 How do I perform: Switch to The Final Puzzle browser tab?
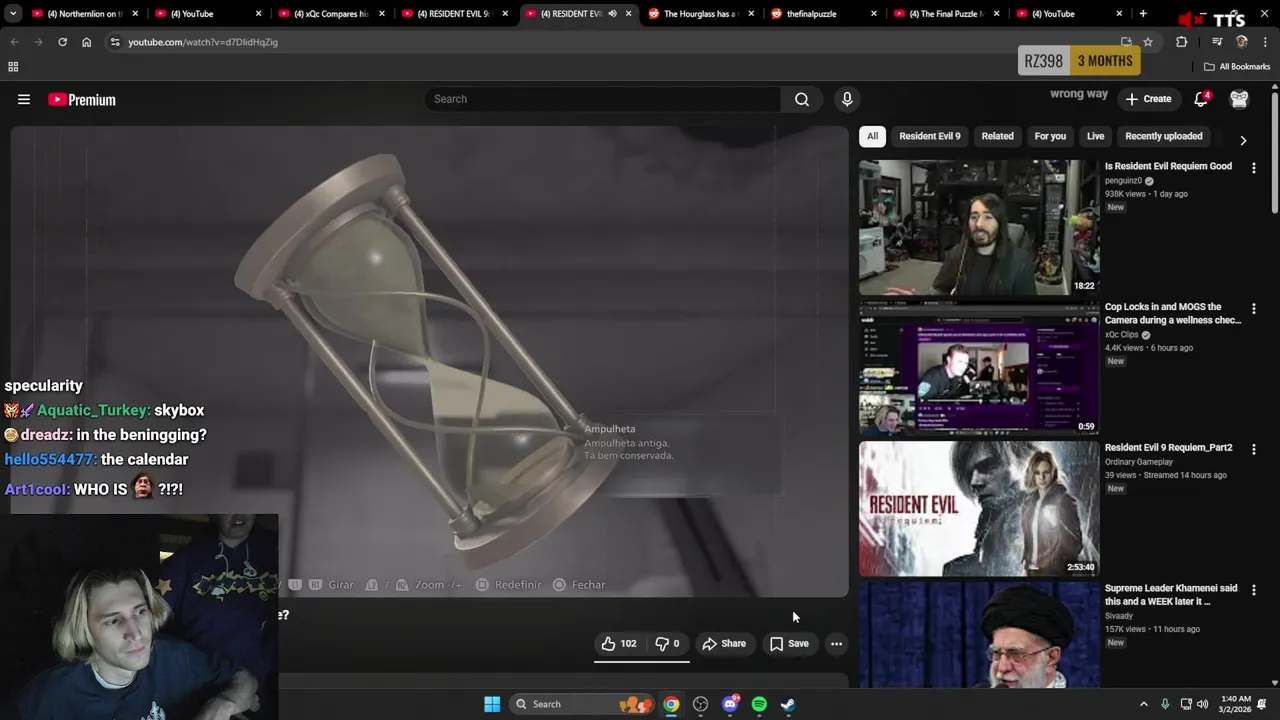pyautogui.click(x=948, y=14)
